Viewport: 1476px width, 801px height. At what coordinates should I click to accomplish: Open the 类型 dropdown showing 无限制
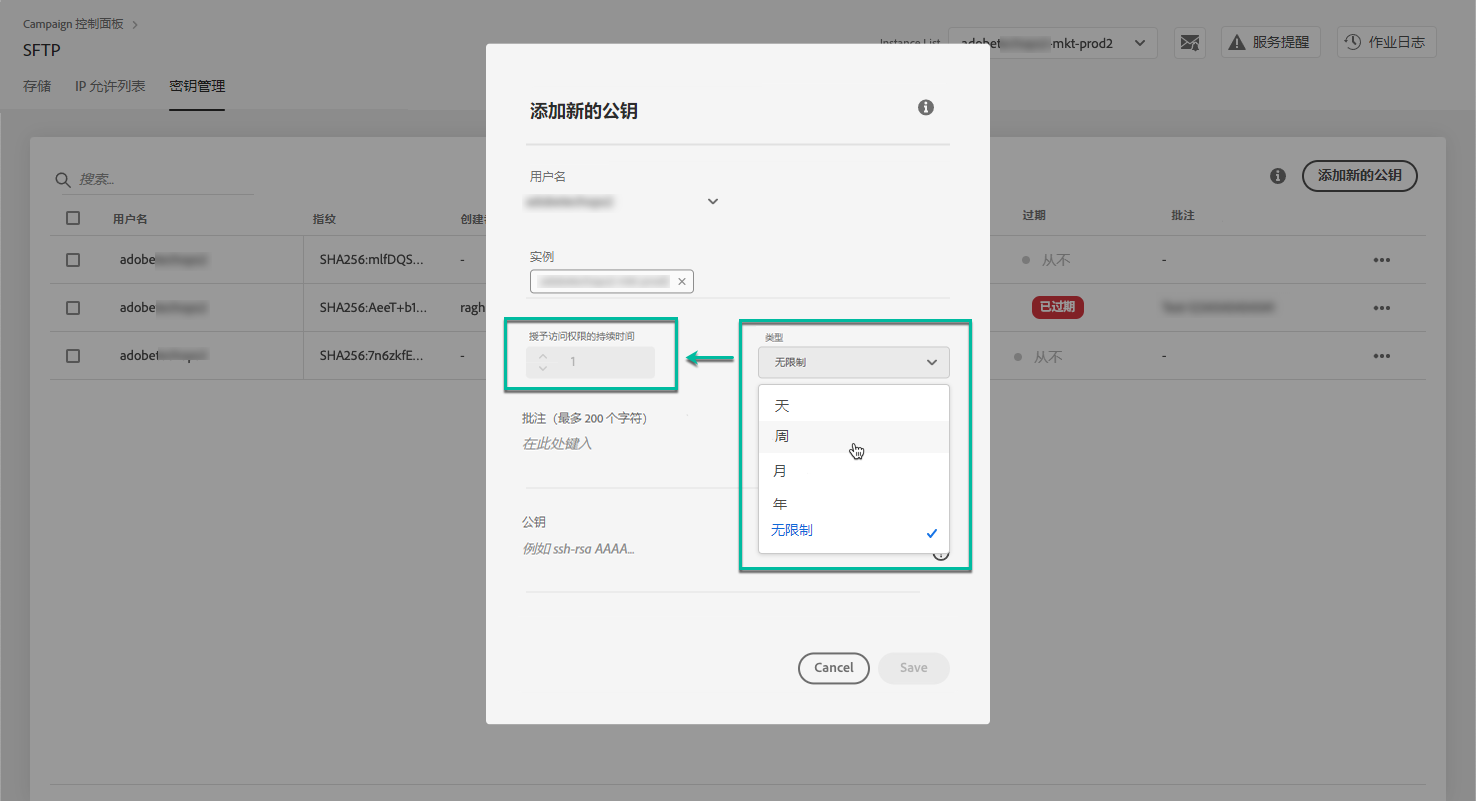tap(854, 362)
